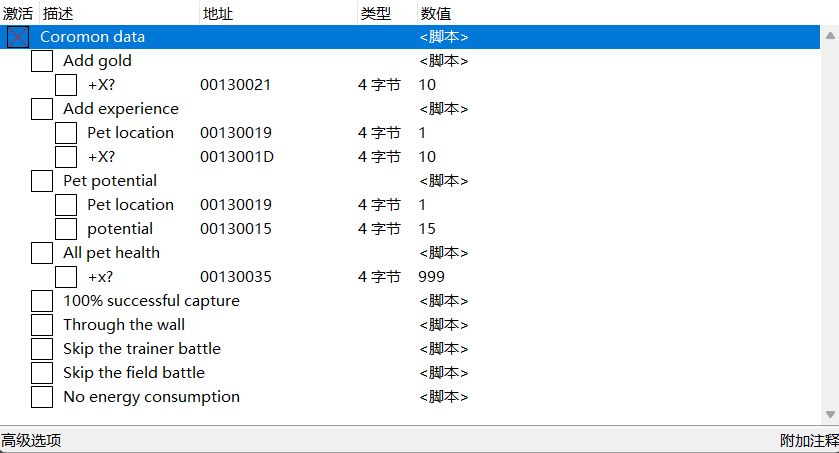This screenshot has height=453, width=839.
Task: Activate the Add experience checkbox
Action: click(42, 109)
